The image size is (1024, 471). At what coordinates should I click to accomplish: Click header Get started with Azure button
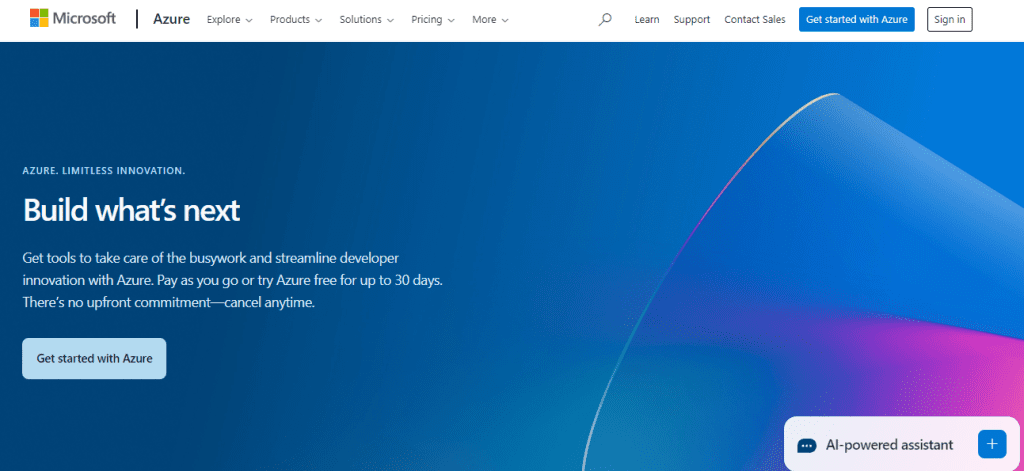click(x=857, y=20)
